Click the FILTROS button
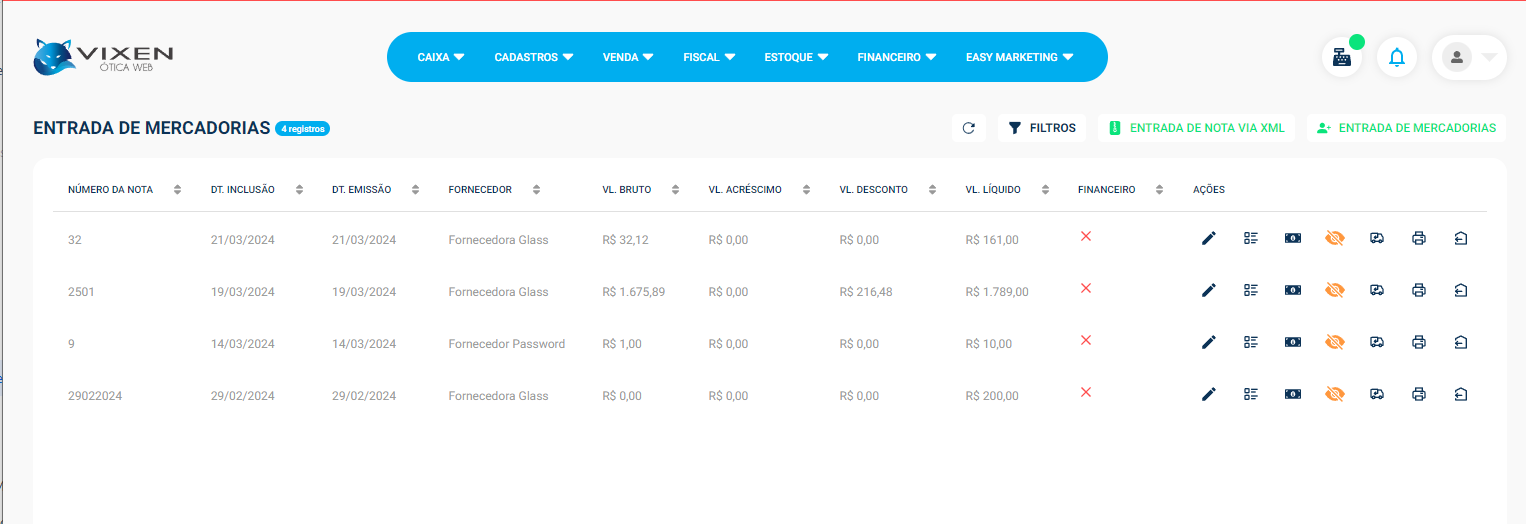Image resolution: width=1526 pixels, height=524 pixels. tap(1042, 128)
